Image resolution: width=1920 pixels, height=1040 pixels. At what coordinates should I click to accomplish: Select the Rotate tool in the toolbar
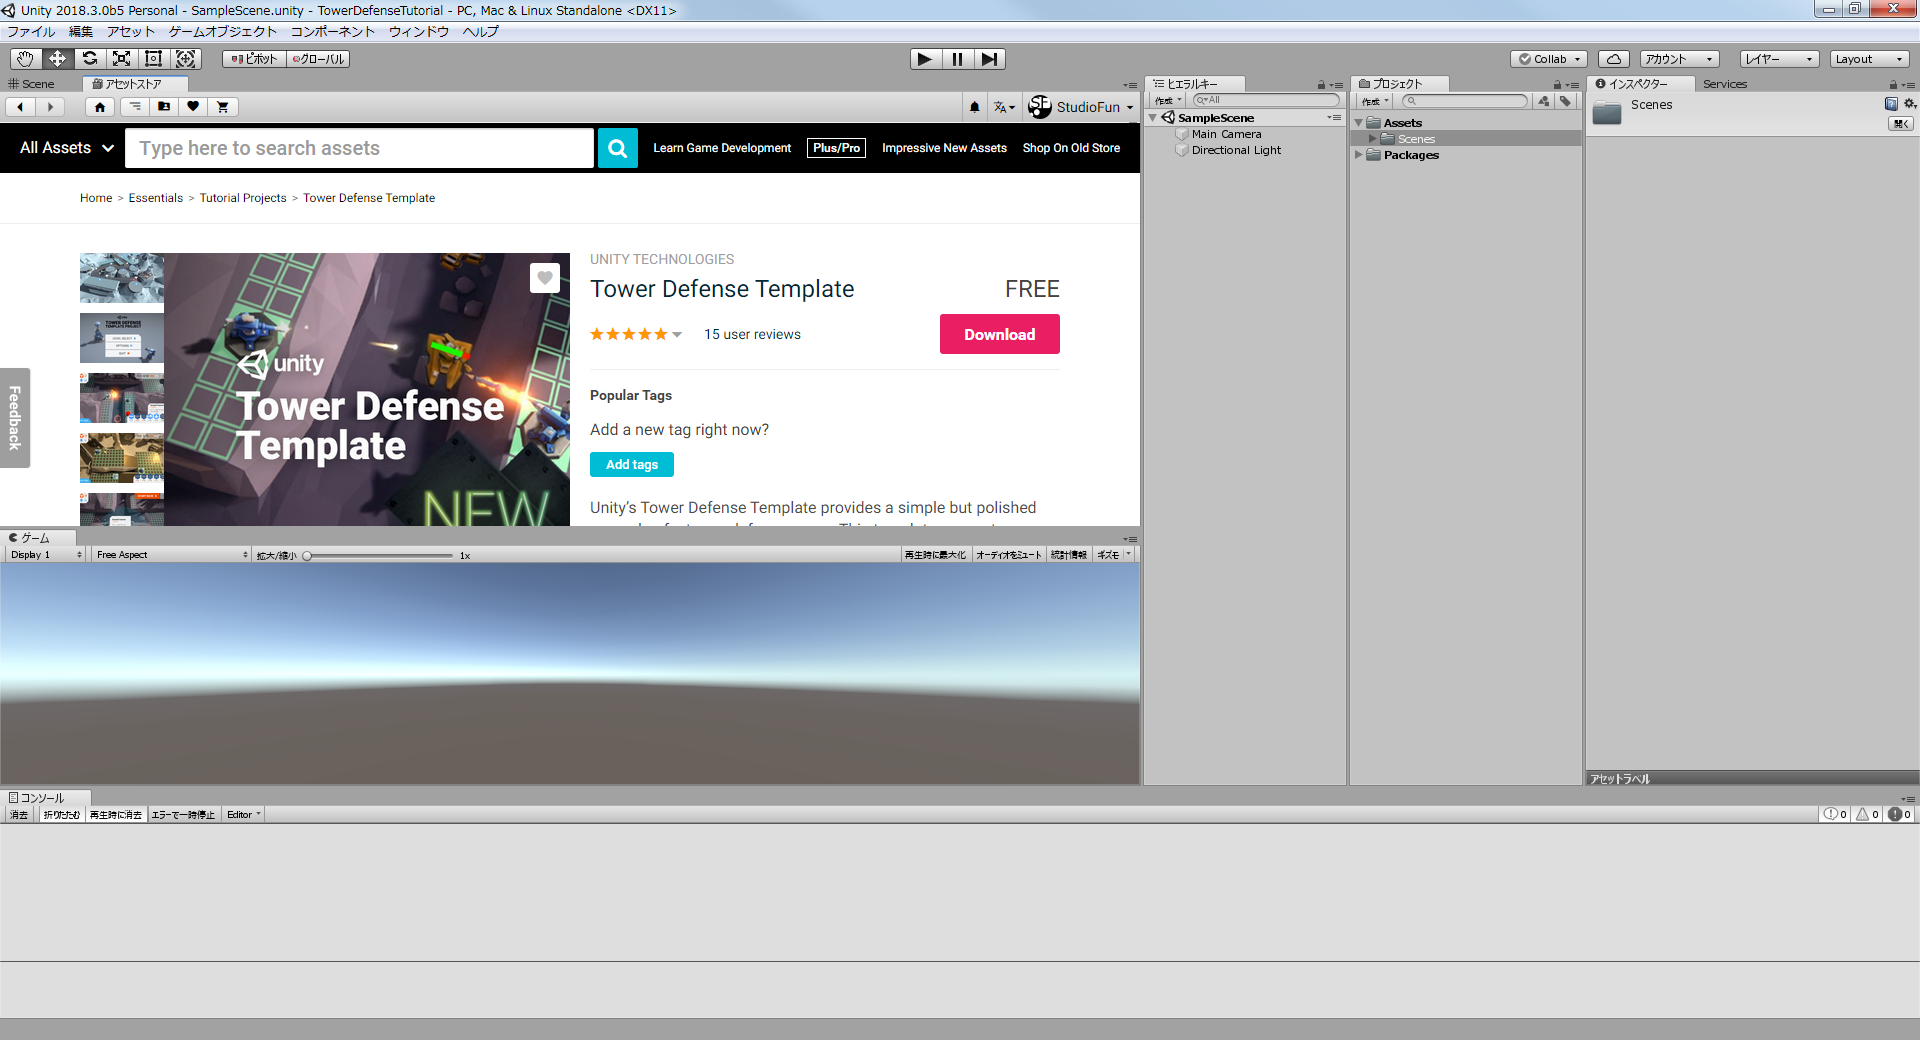[x=89, y=59]
